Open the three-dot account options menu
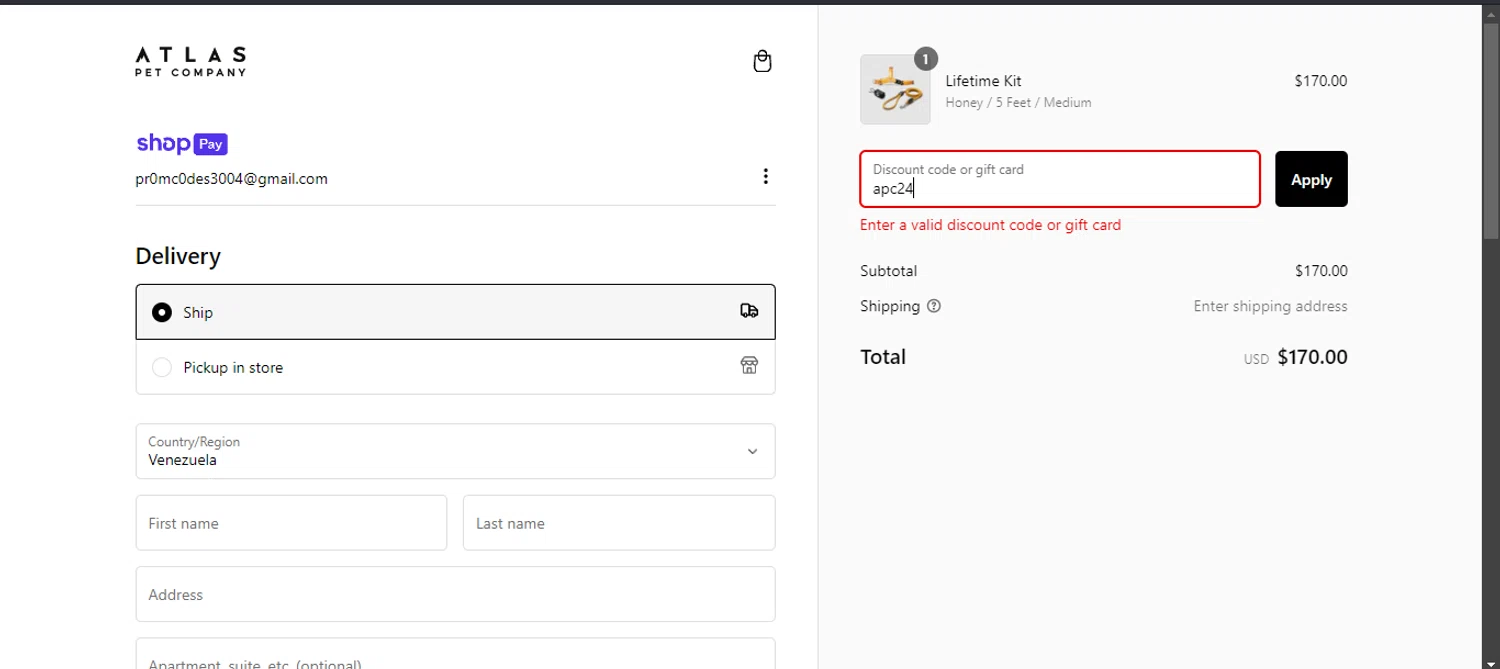Viewport: 1500px width, 669px height. pos(765,176)
